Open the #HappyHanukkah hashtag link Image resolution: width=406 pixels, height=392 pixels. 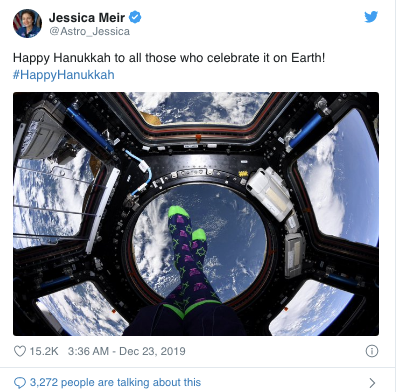point(64,74)
